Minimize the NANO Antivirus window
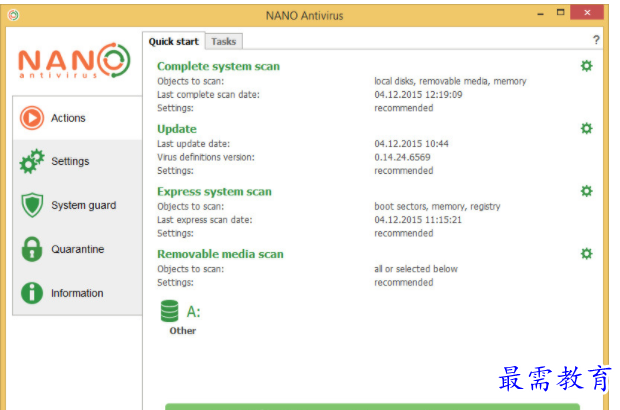620x410 pixels. 541,13
